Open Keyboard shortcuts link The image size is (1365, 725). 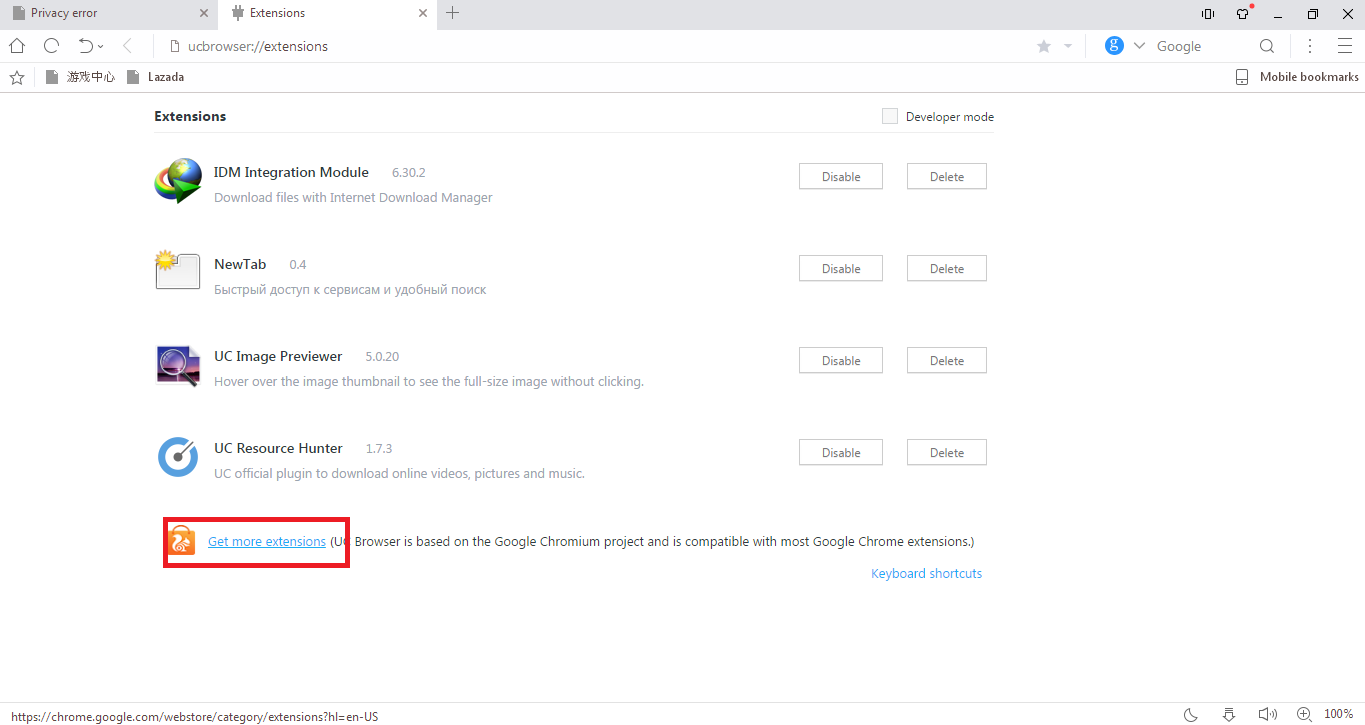tap(926, 573)
